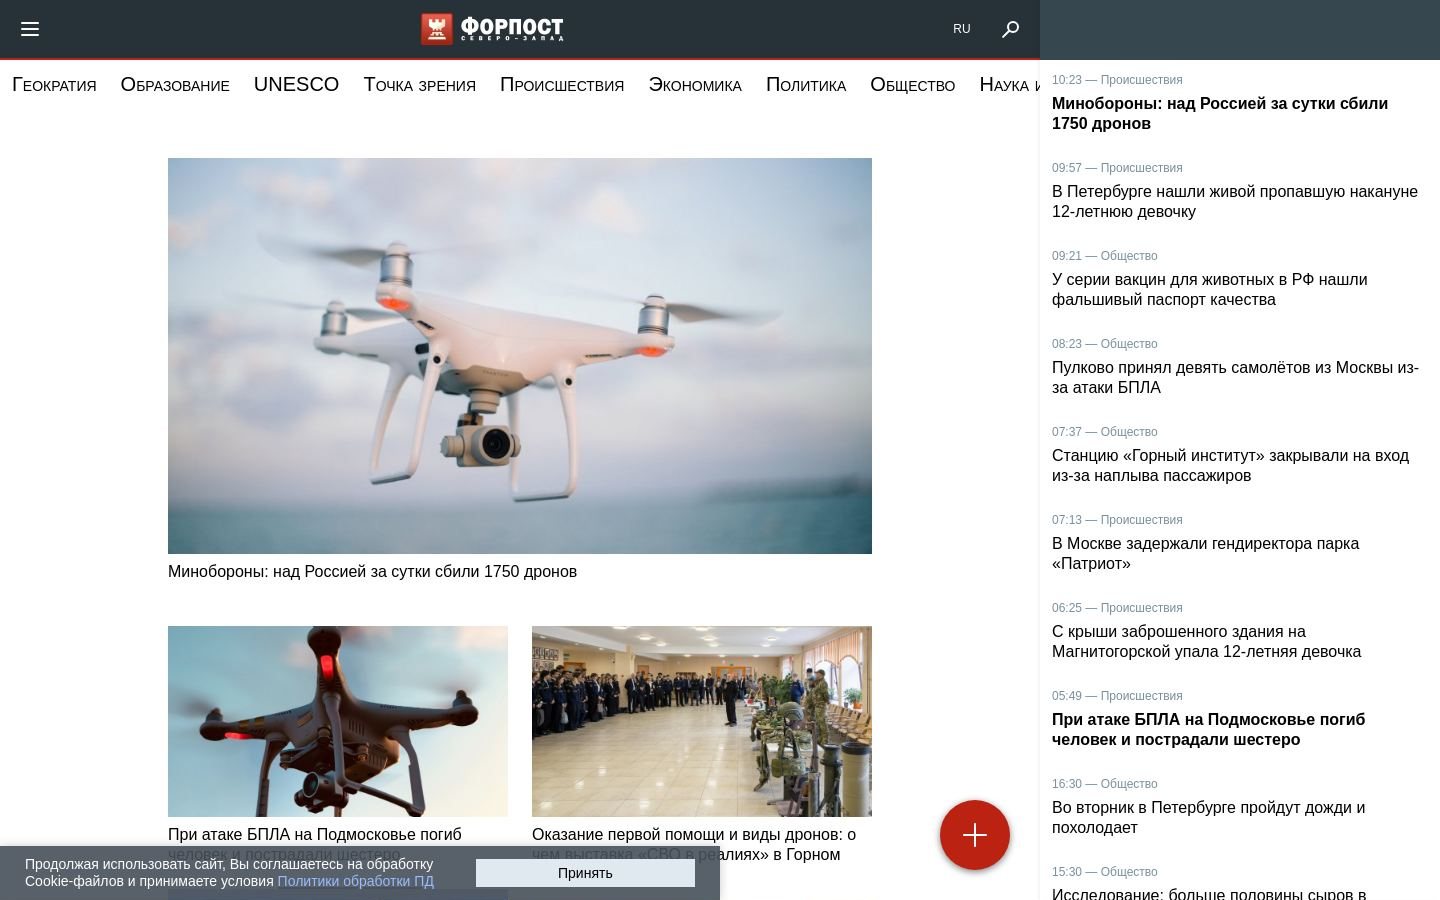Click the 08:23 — Общество category label

click(x=1104, y=344)
